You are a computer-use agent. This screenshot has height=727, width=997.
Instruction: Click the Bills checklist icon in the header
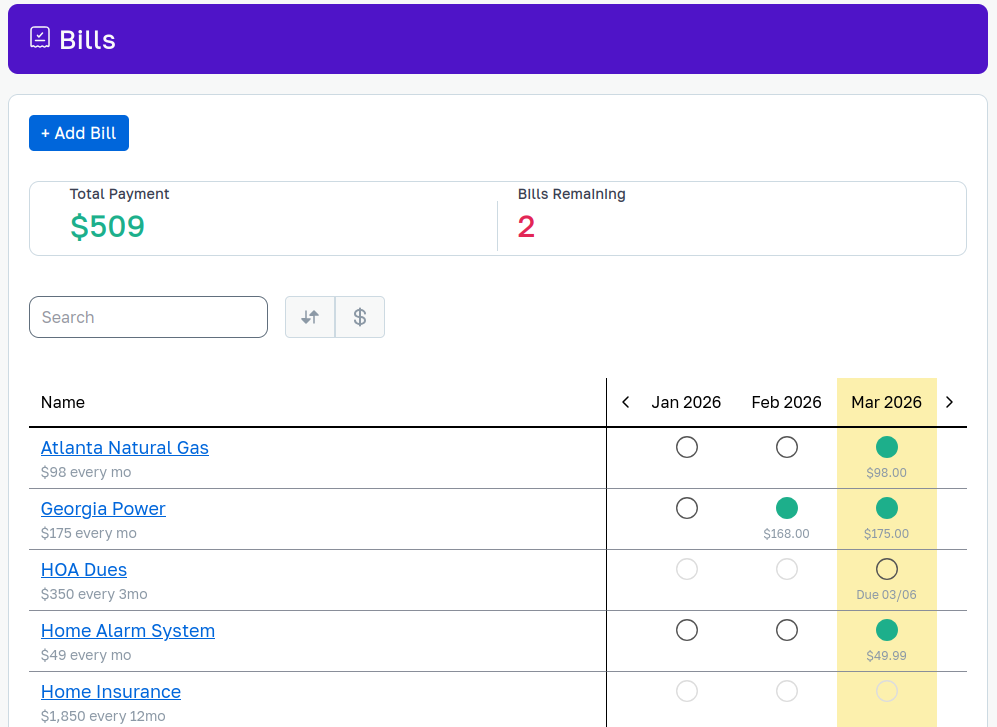[x=40, y=37]
